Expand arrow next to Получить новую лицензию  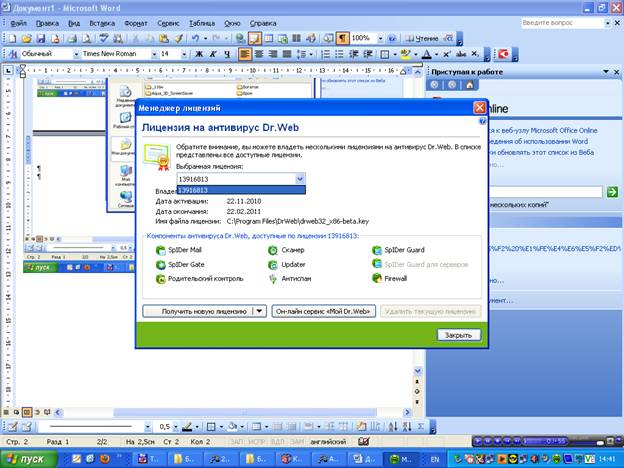pos(259,311)
